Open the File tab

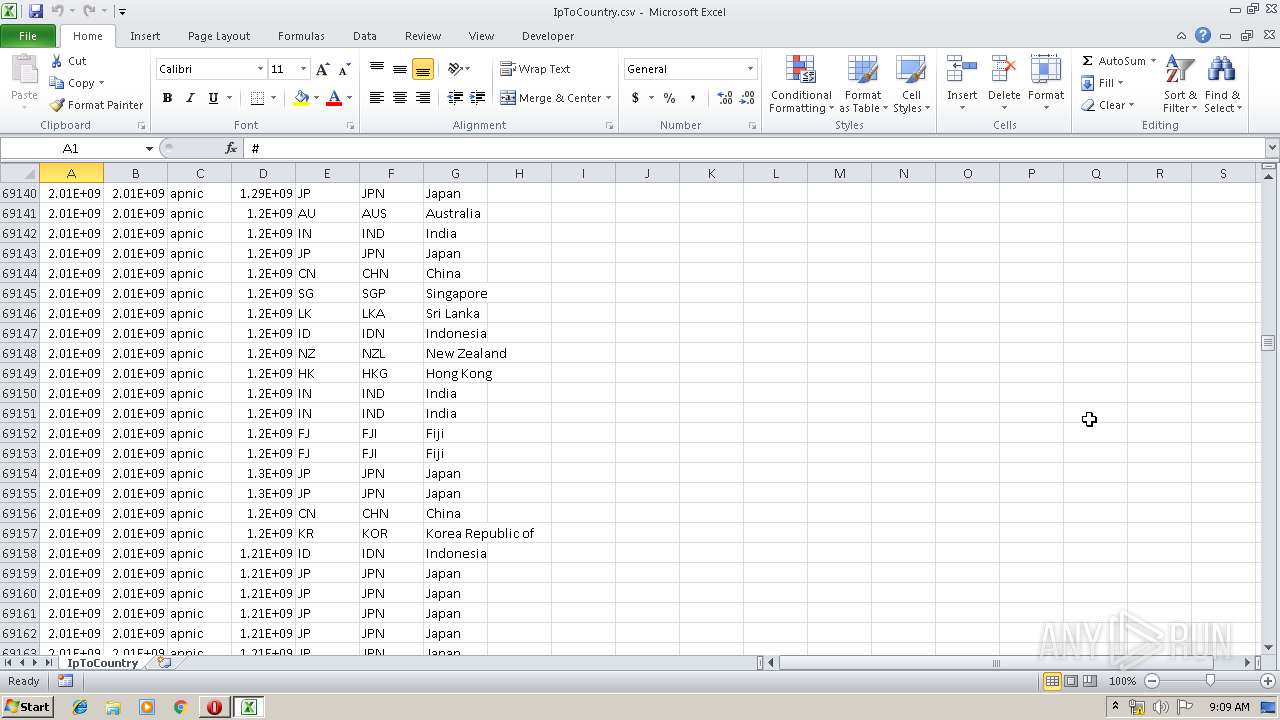[28, 36]
